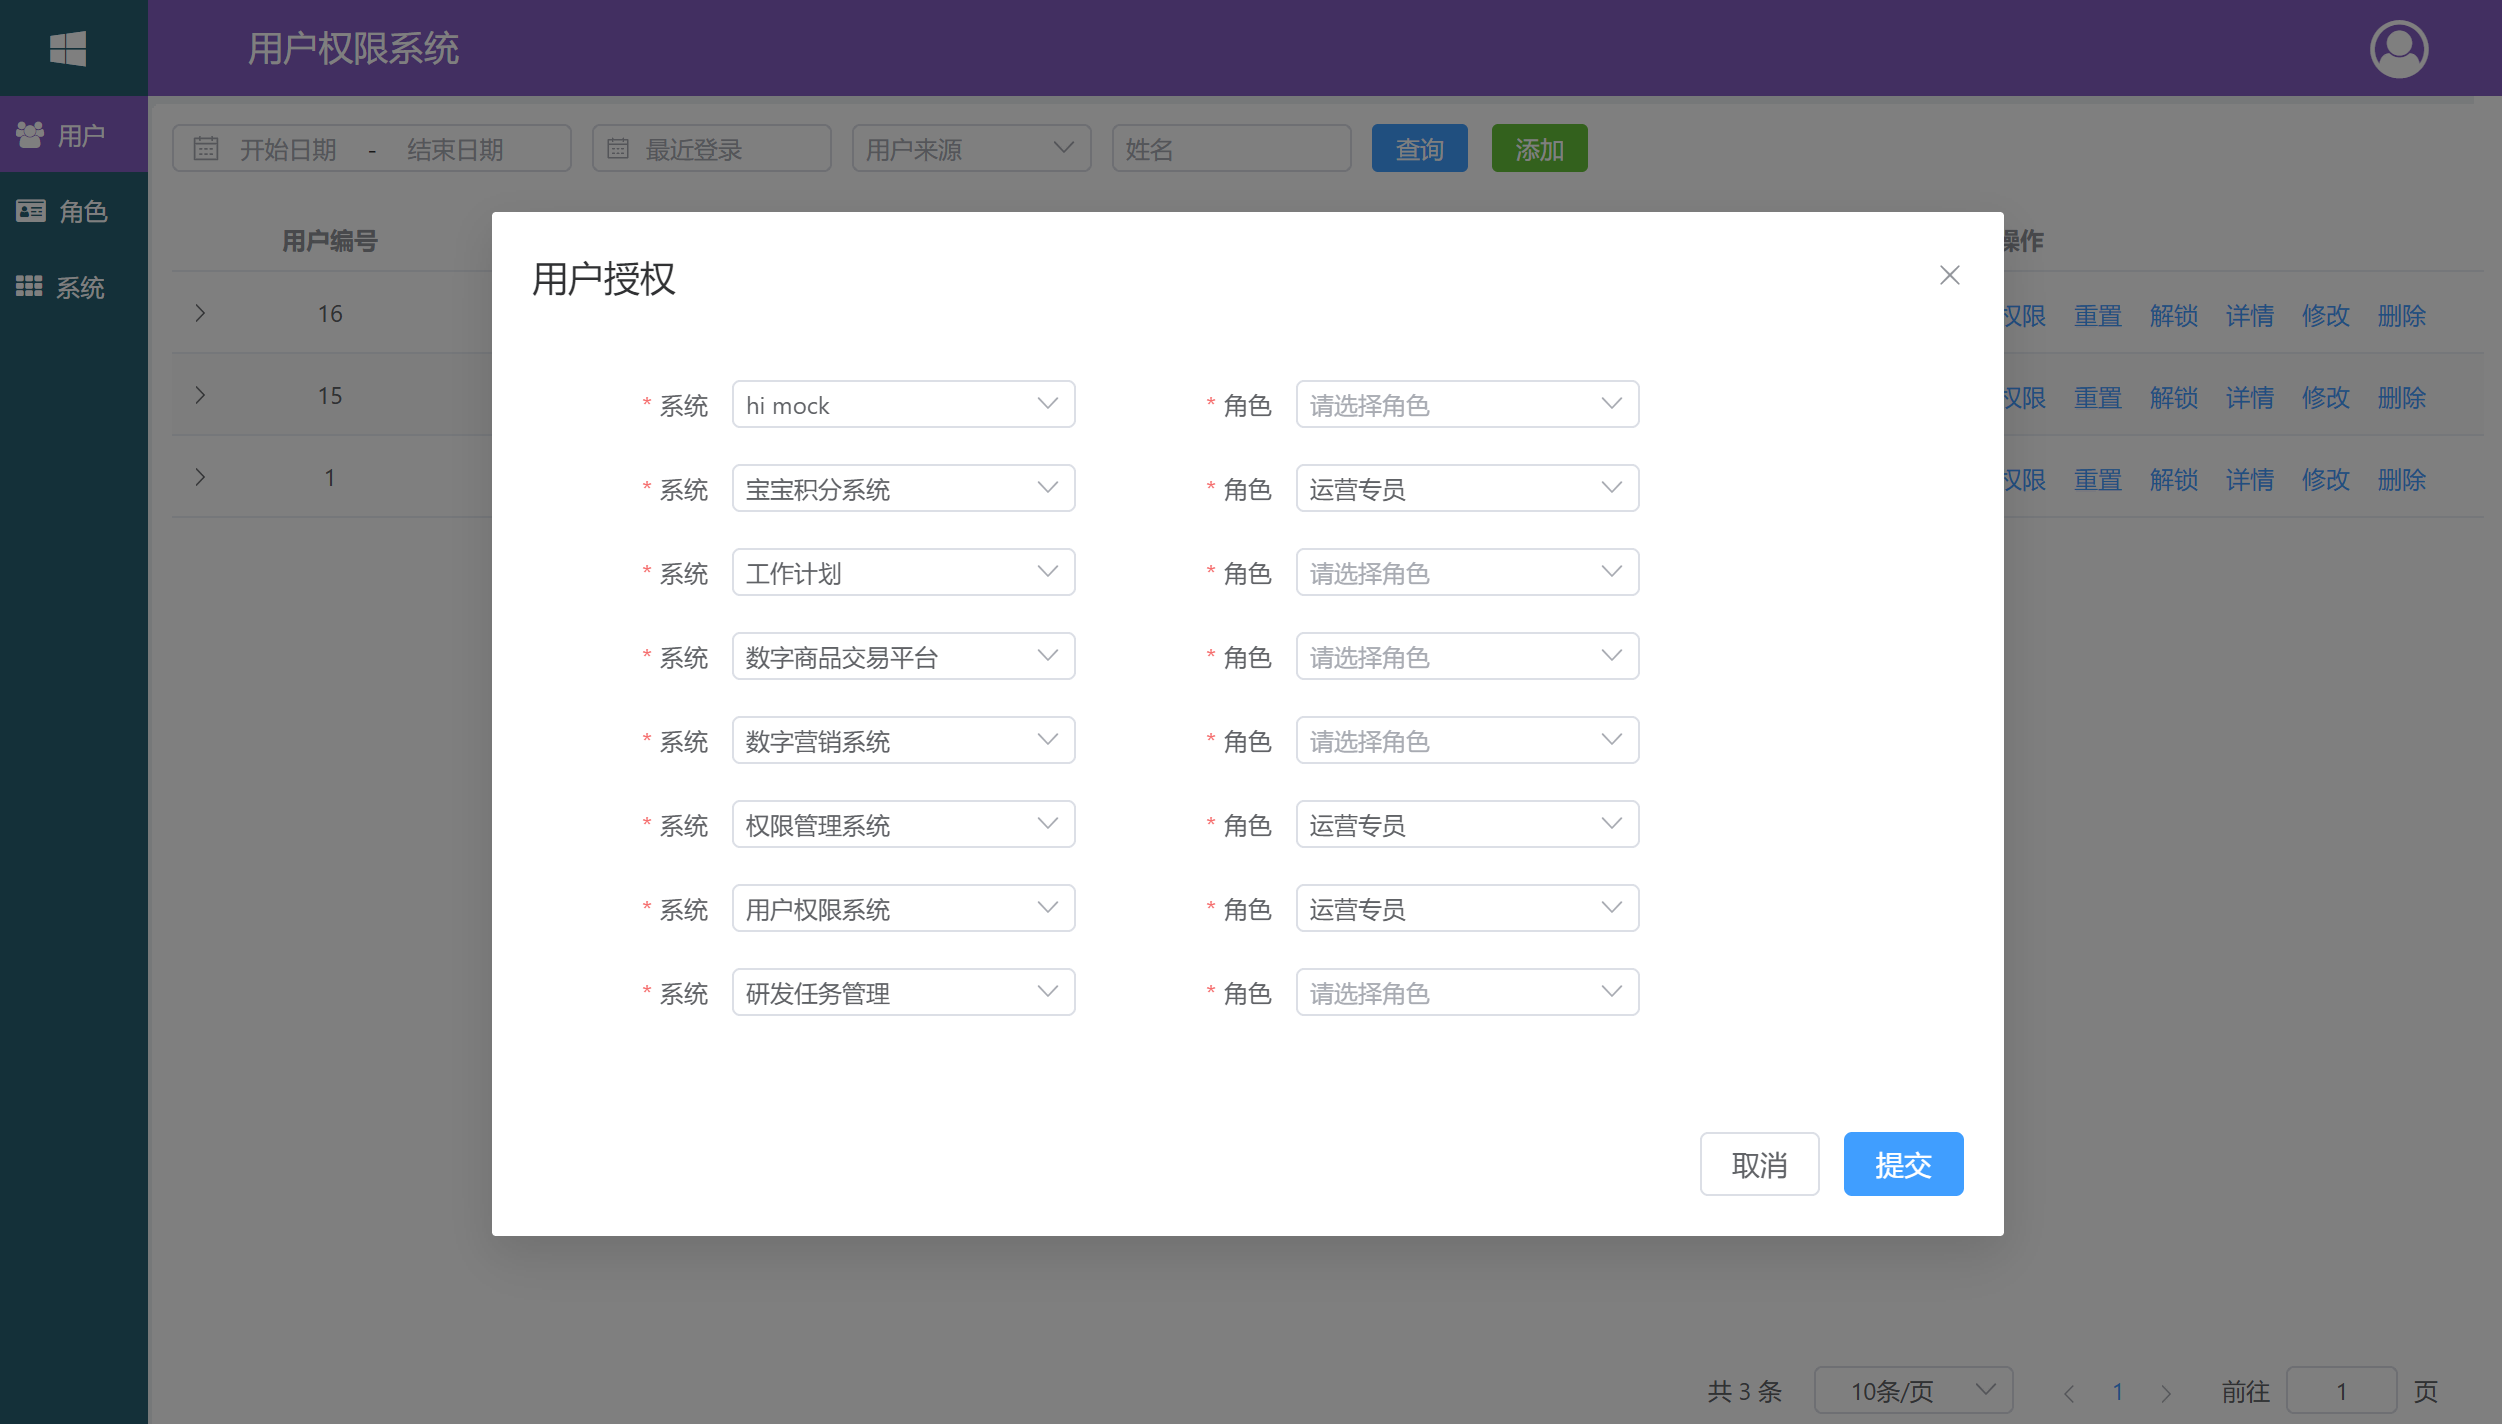Open the 角色 sidebar menu item
This screenshot has width=2502, height=1424.
click(x=74, y=211)
